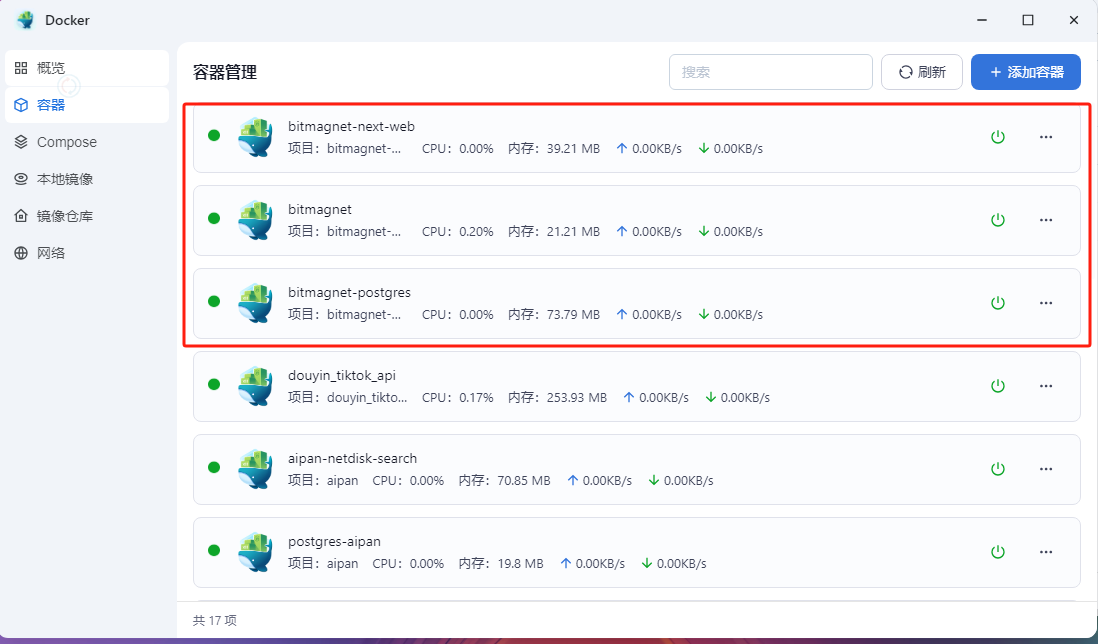
Task: Open more options for bitmagnet row
Action: tap(1046, 220)
